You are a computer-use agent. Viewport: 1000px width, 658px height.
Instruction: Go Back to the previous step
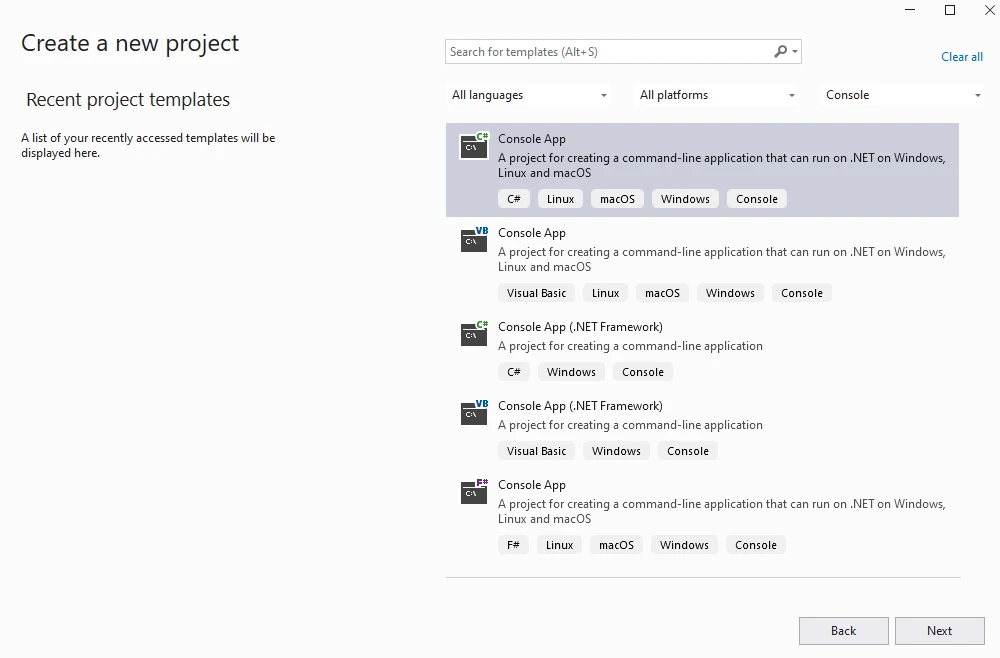point(843,631)
